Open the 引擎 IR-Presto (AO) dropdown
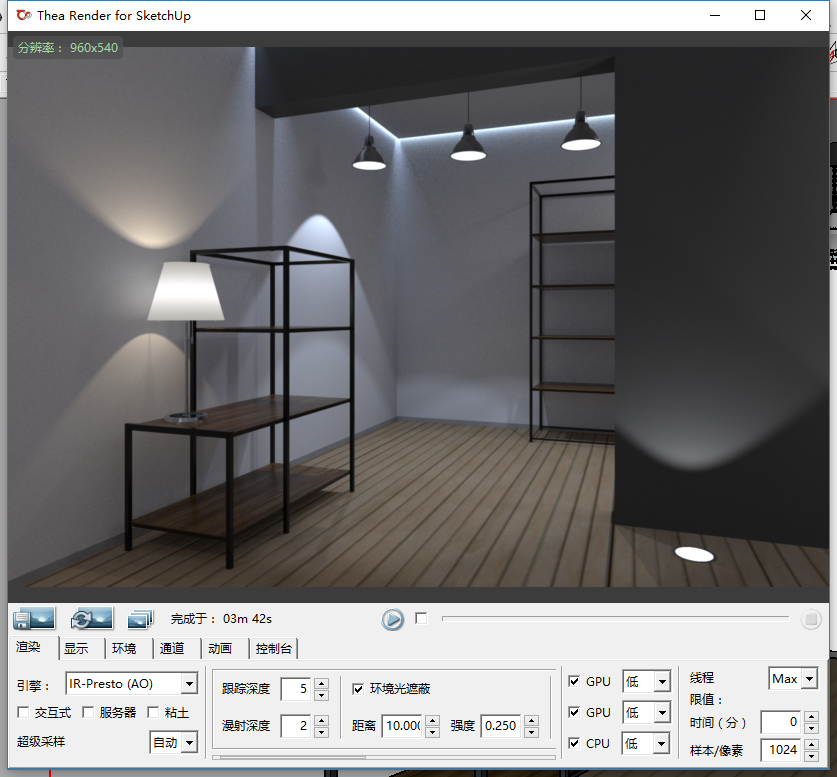 (x=131, y=684)
